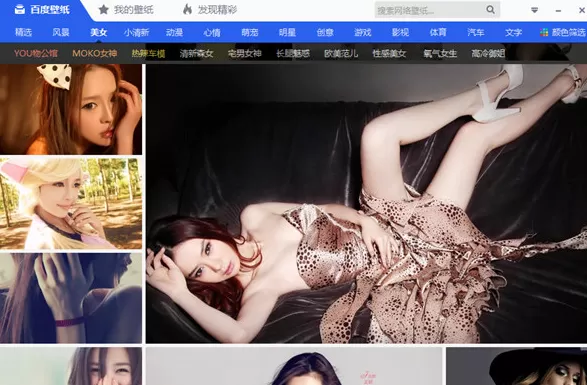Select 美女 category tab
The height and width of the screenshot is (385, 587).
pos(98,33)
